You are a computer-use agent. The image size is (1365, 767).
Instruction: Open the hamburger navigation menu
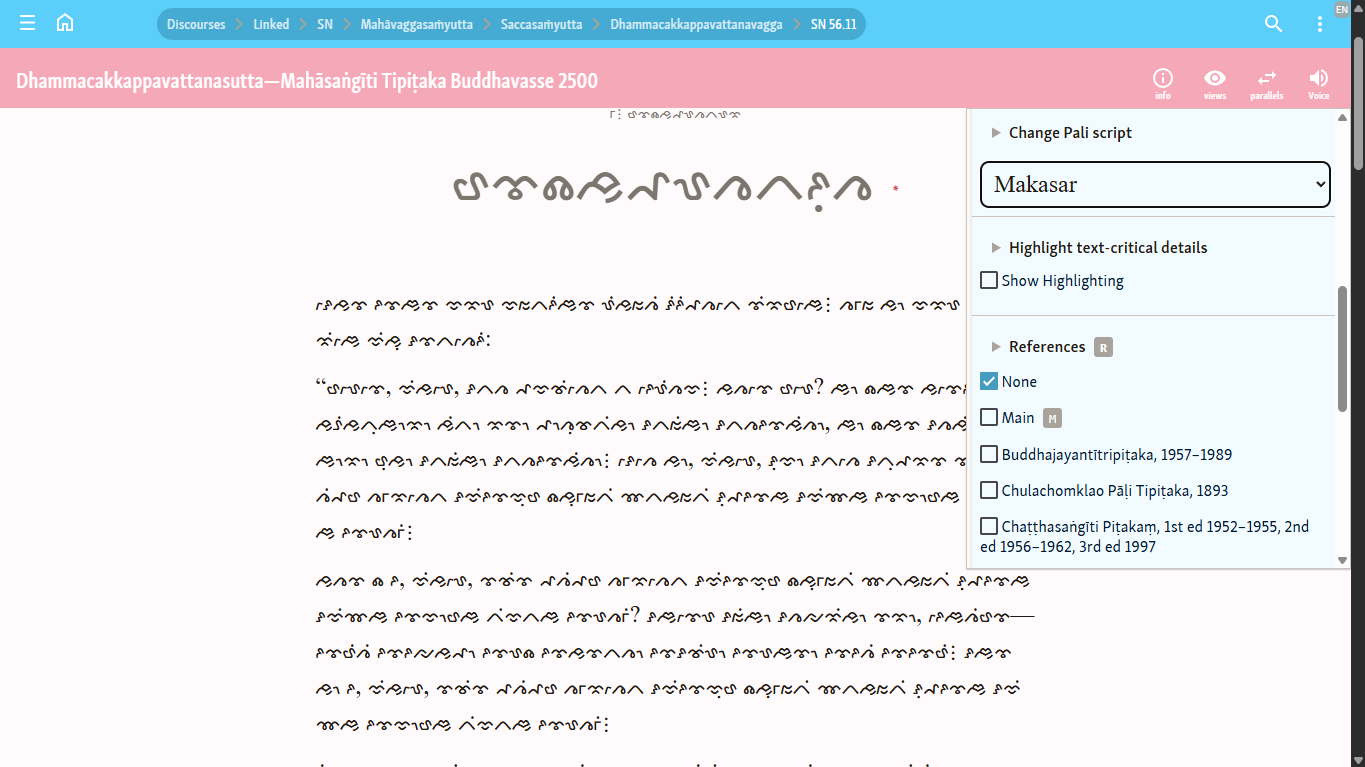click(27, 23)
